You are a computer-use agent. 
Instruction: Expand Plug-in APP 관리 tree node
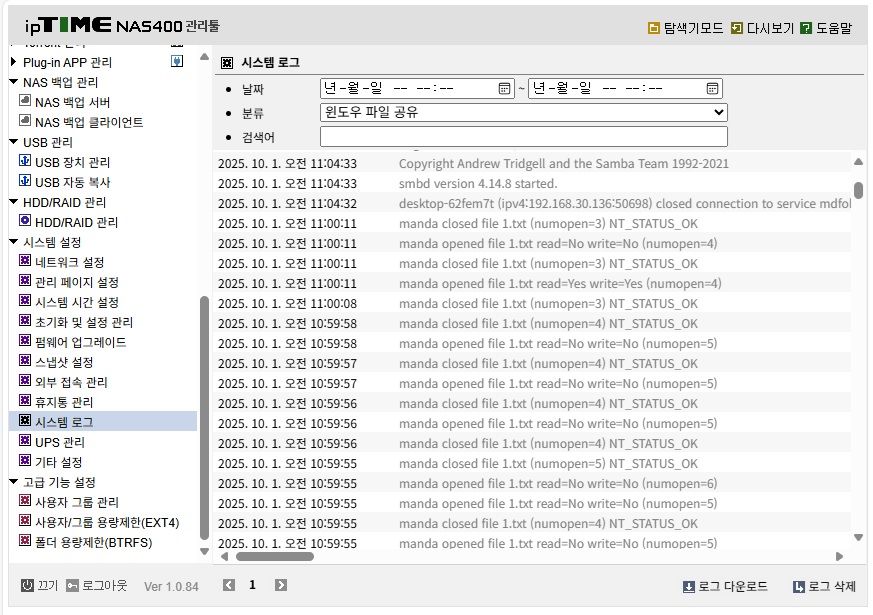coord(13,62)
